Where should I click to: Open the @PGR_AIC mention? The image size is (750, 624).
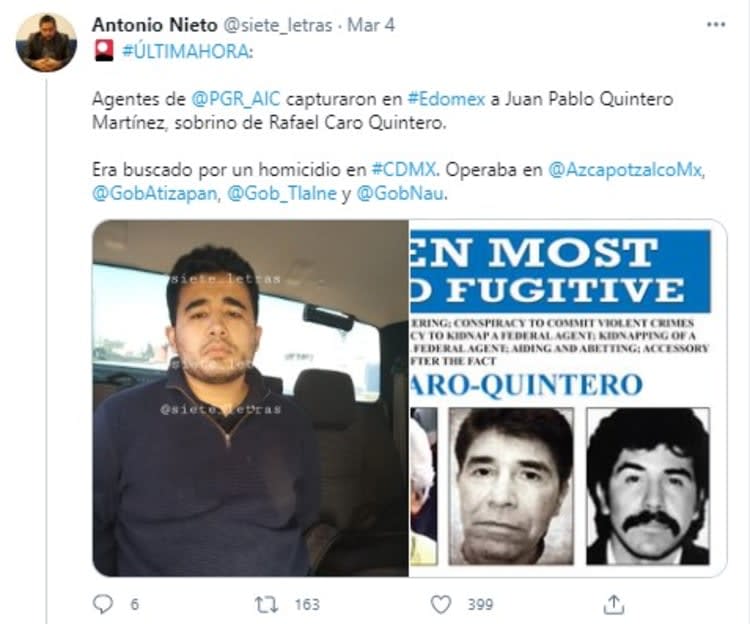click(x=235, y=99)
